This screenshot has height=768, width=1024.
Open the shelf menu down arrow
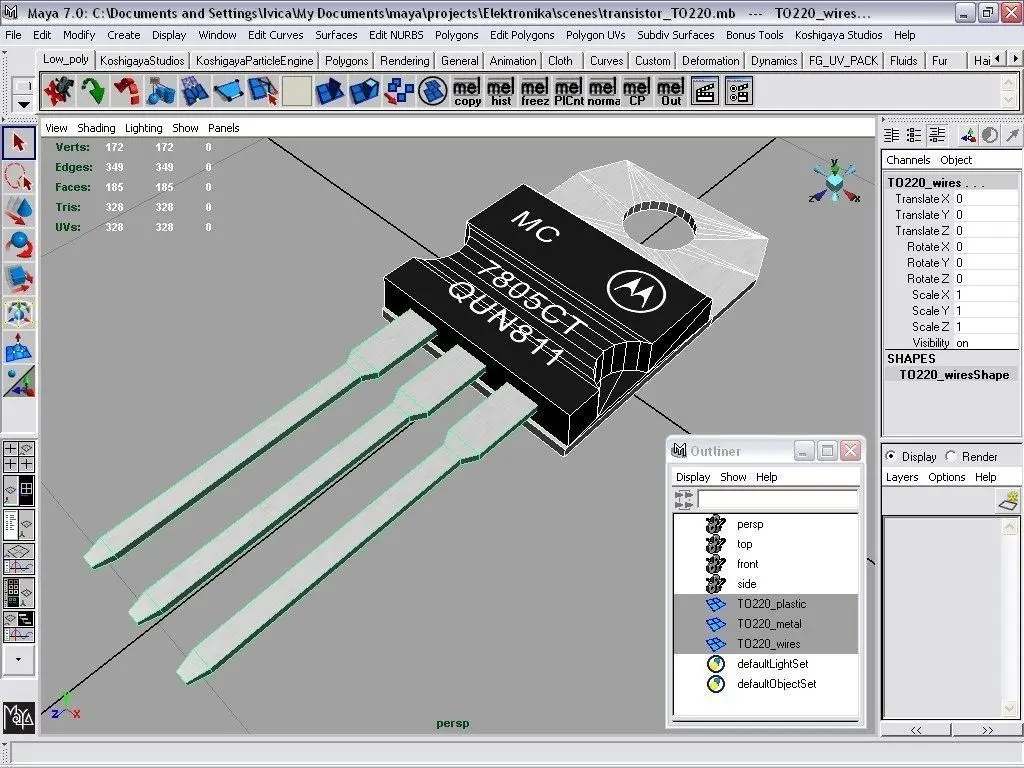[x=24, y=104]
